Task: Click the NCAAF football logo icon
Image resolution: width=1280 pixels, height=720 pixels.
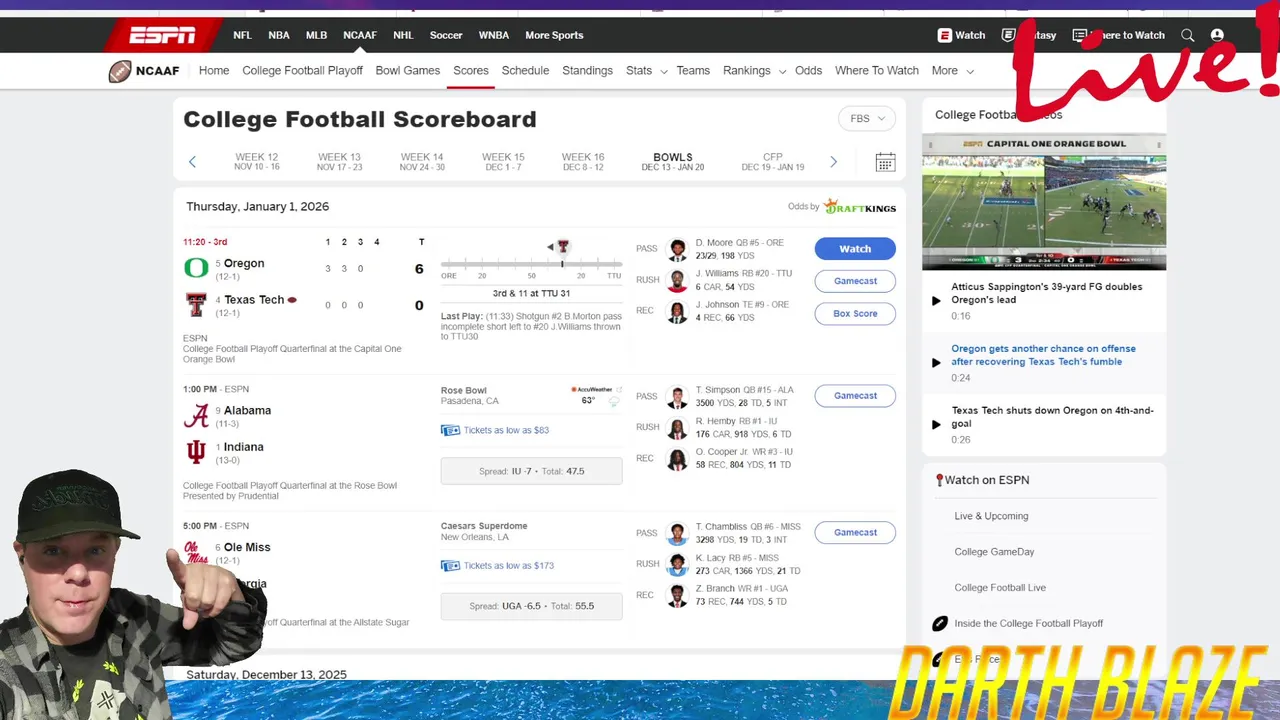Action: [x=120, y=71]
